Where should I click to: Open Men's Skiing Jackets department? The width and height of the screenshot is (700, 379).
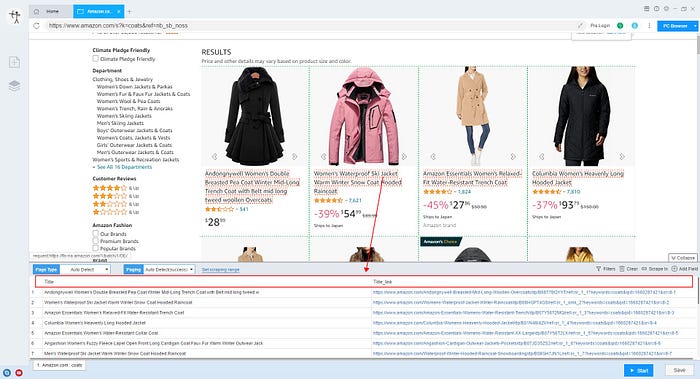click(120, 123)
